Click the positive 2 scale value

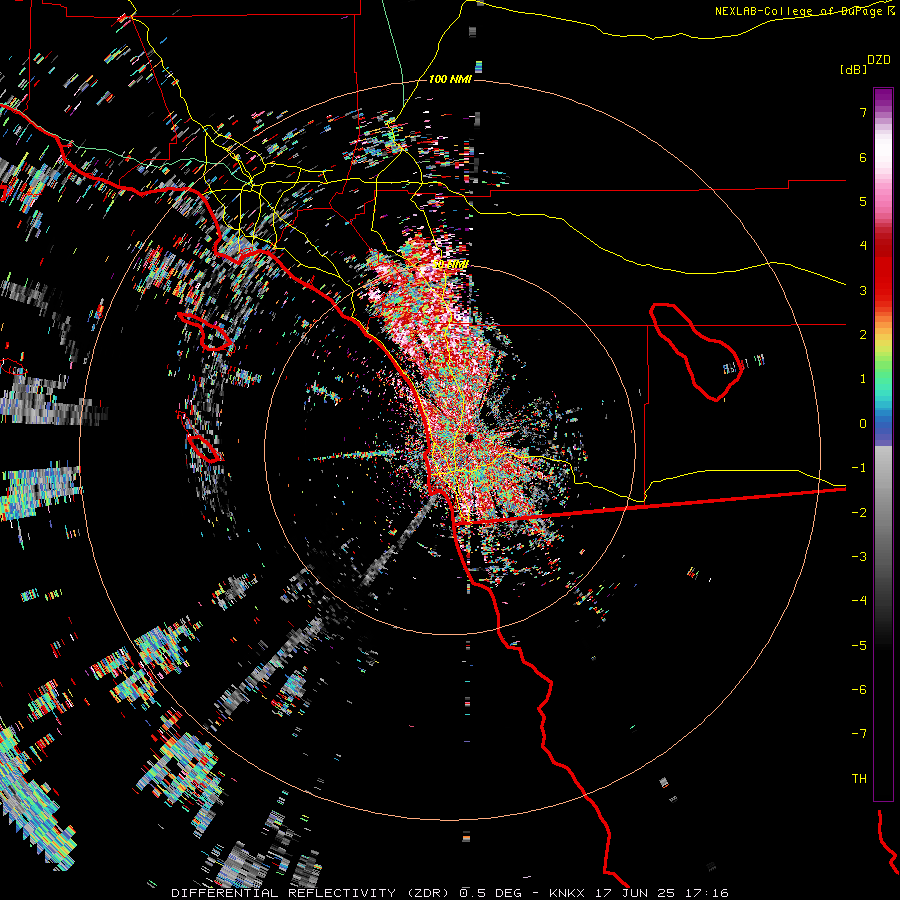point(863,335)
